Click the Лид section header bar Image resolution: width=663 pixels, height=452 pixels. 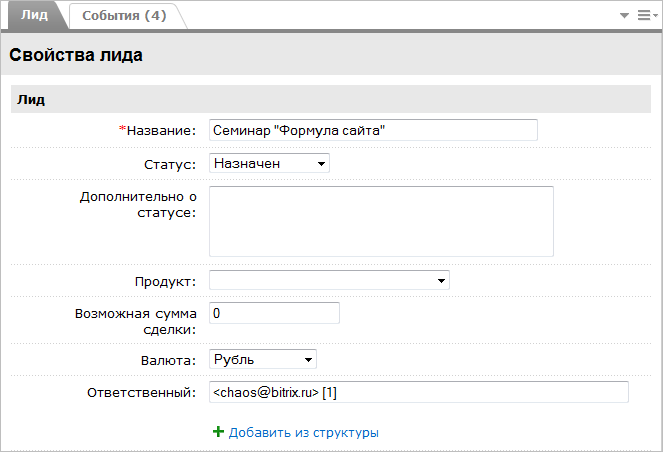tap(330, 100)
